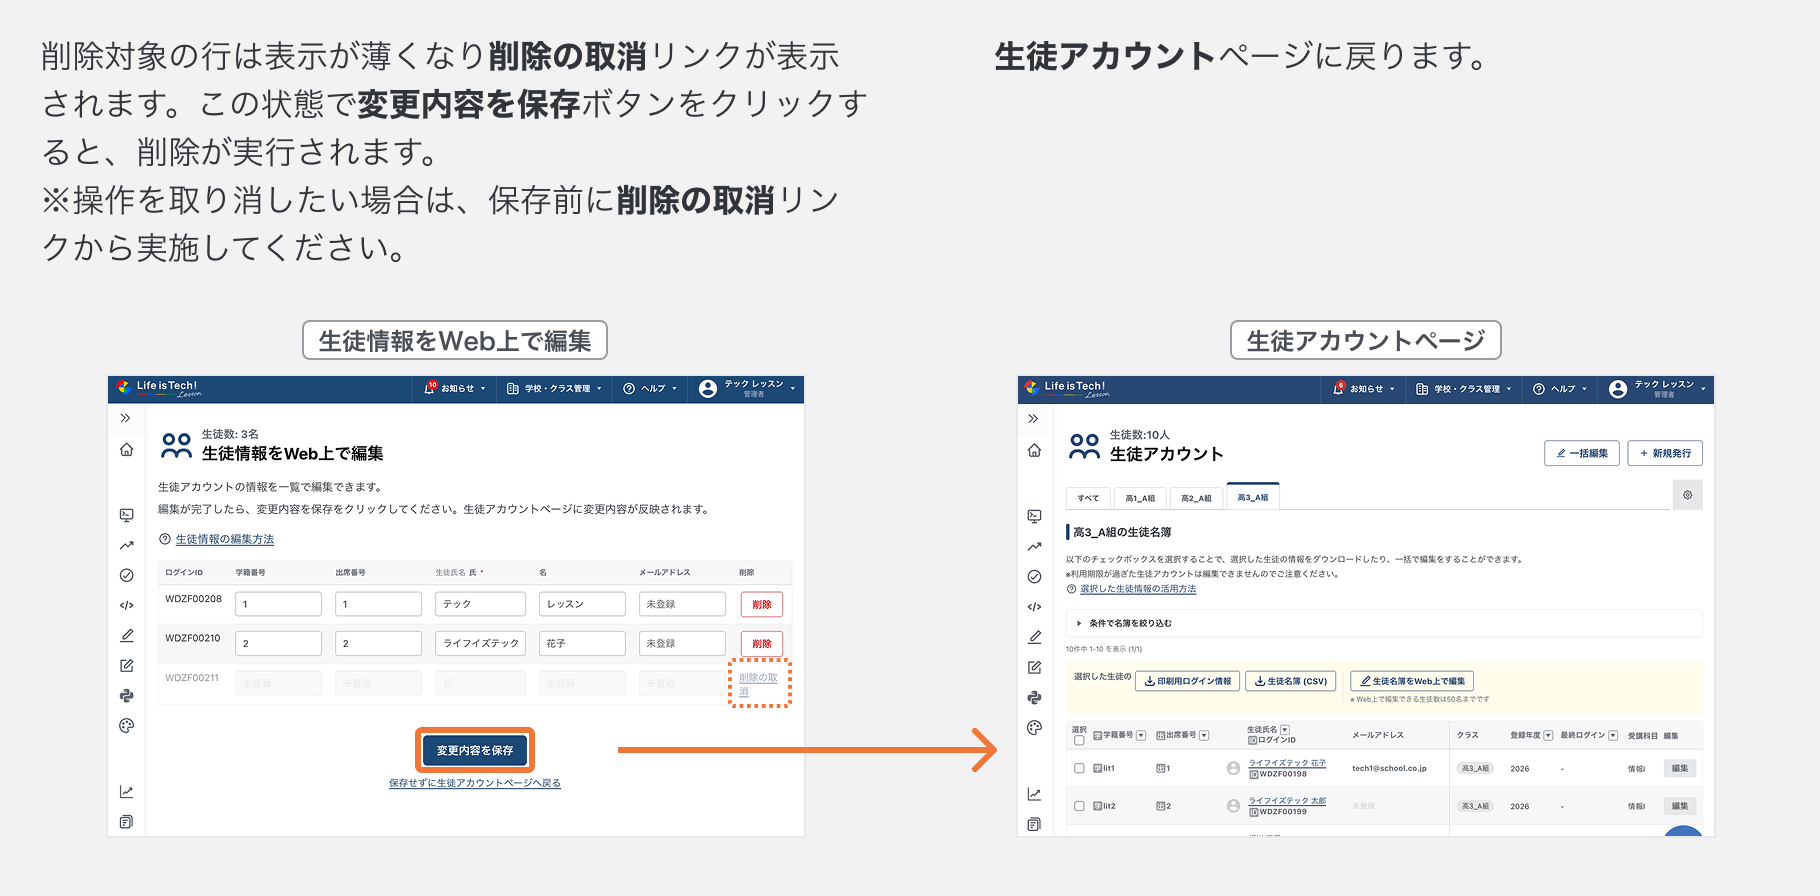The height and width of the screenshot is (896, 1820).
Task: Switch to the 高1_A組 tab
Action: (1140, 497)
